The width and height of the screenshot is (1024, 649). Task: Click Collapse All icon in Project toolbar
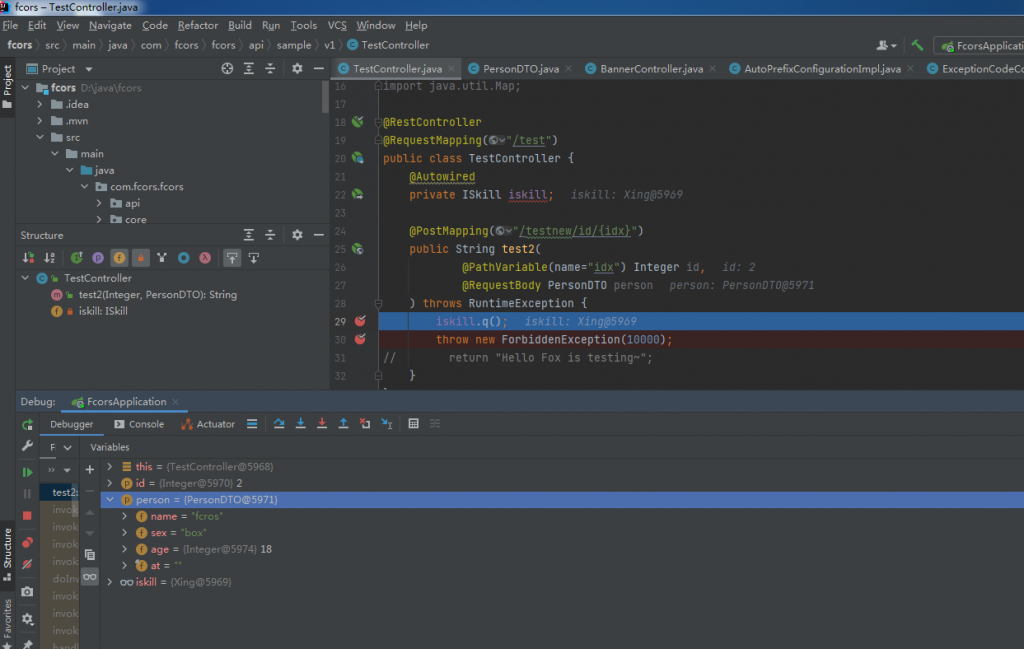(x=270, y=69)
